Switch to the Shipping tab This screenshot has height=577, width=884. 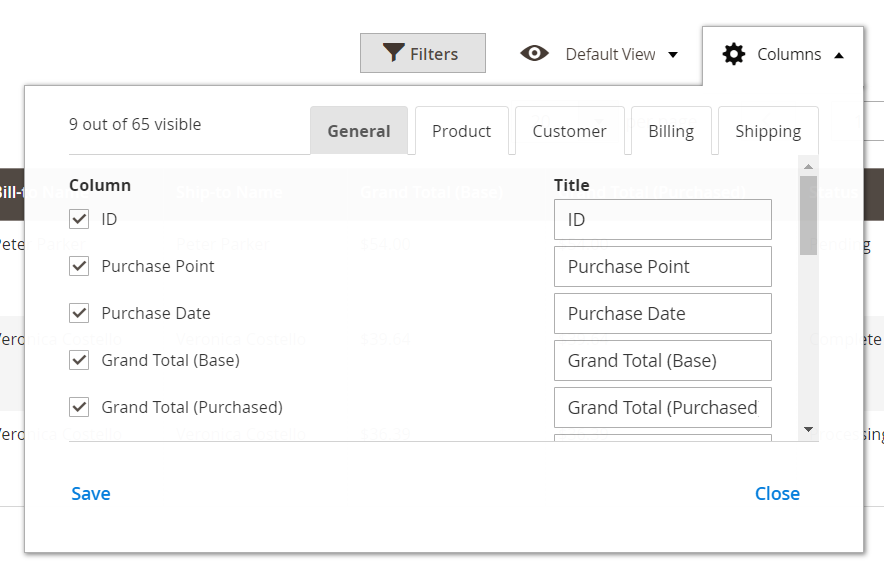[x=768, y=131]
